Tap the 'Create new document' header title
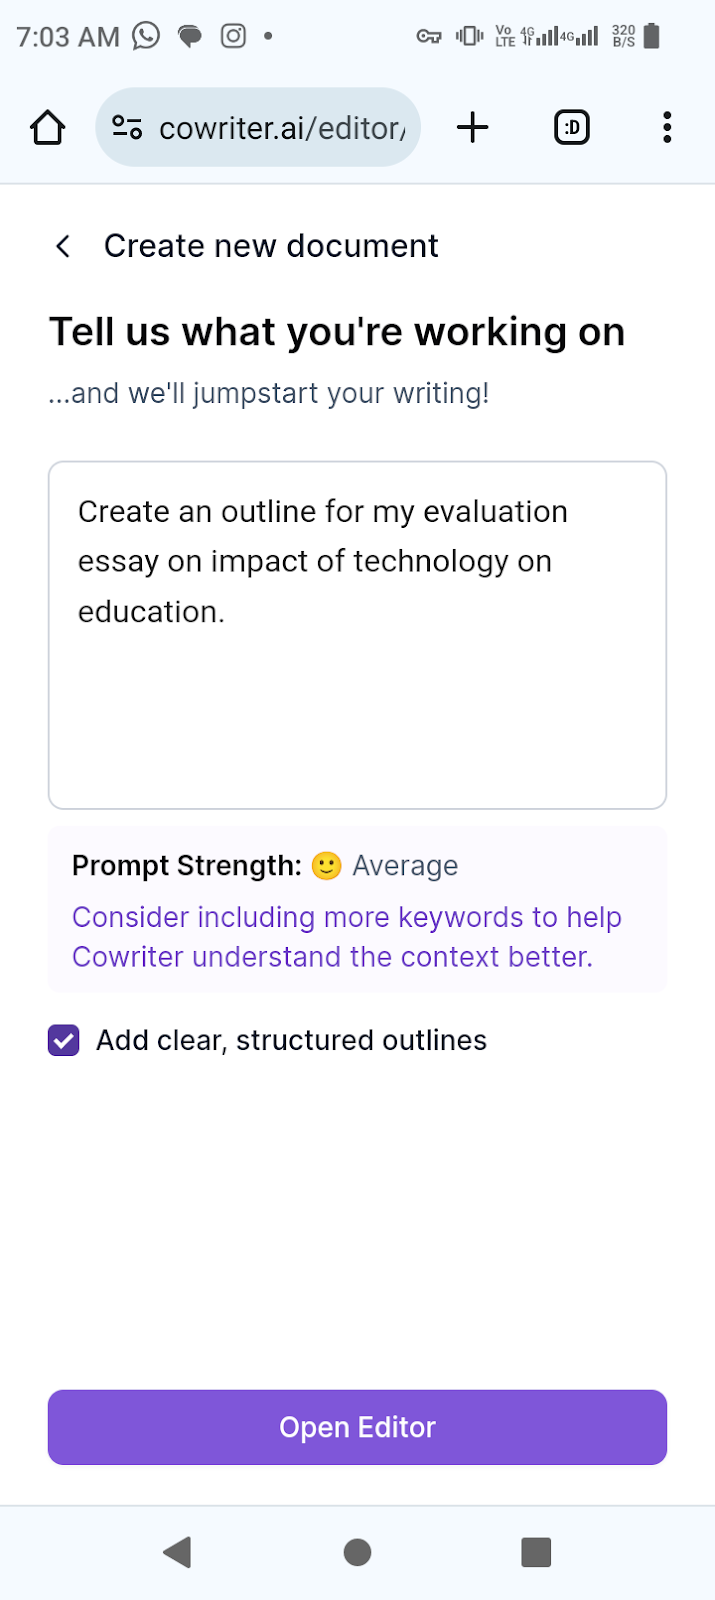 pos(271,246)
